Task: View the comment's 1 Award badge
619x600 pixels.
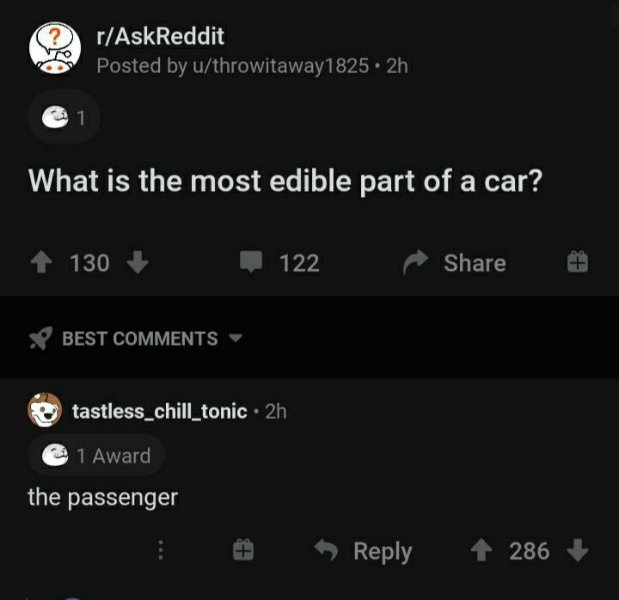Action: click(x=96, y=456)
